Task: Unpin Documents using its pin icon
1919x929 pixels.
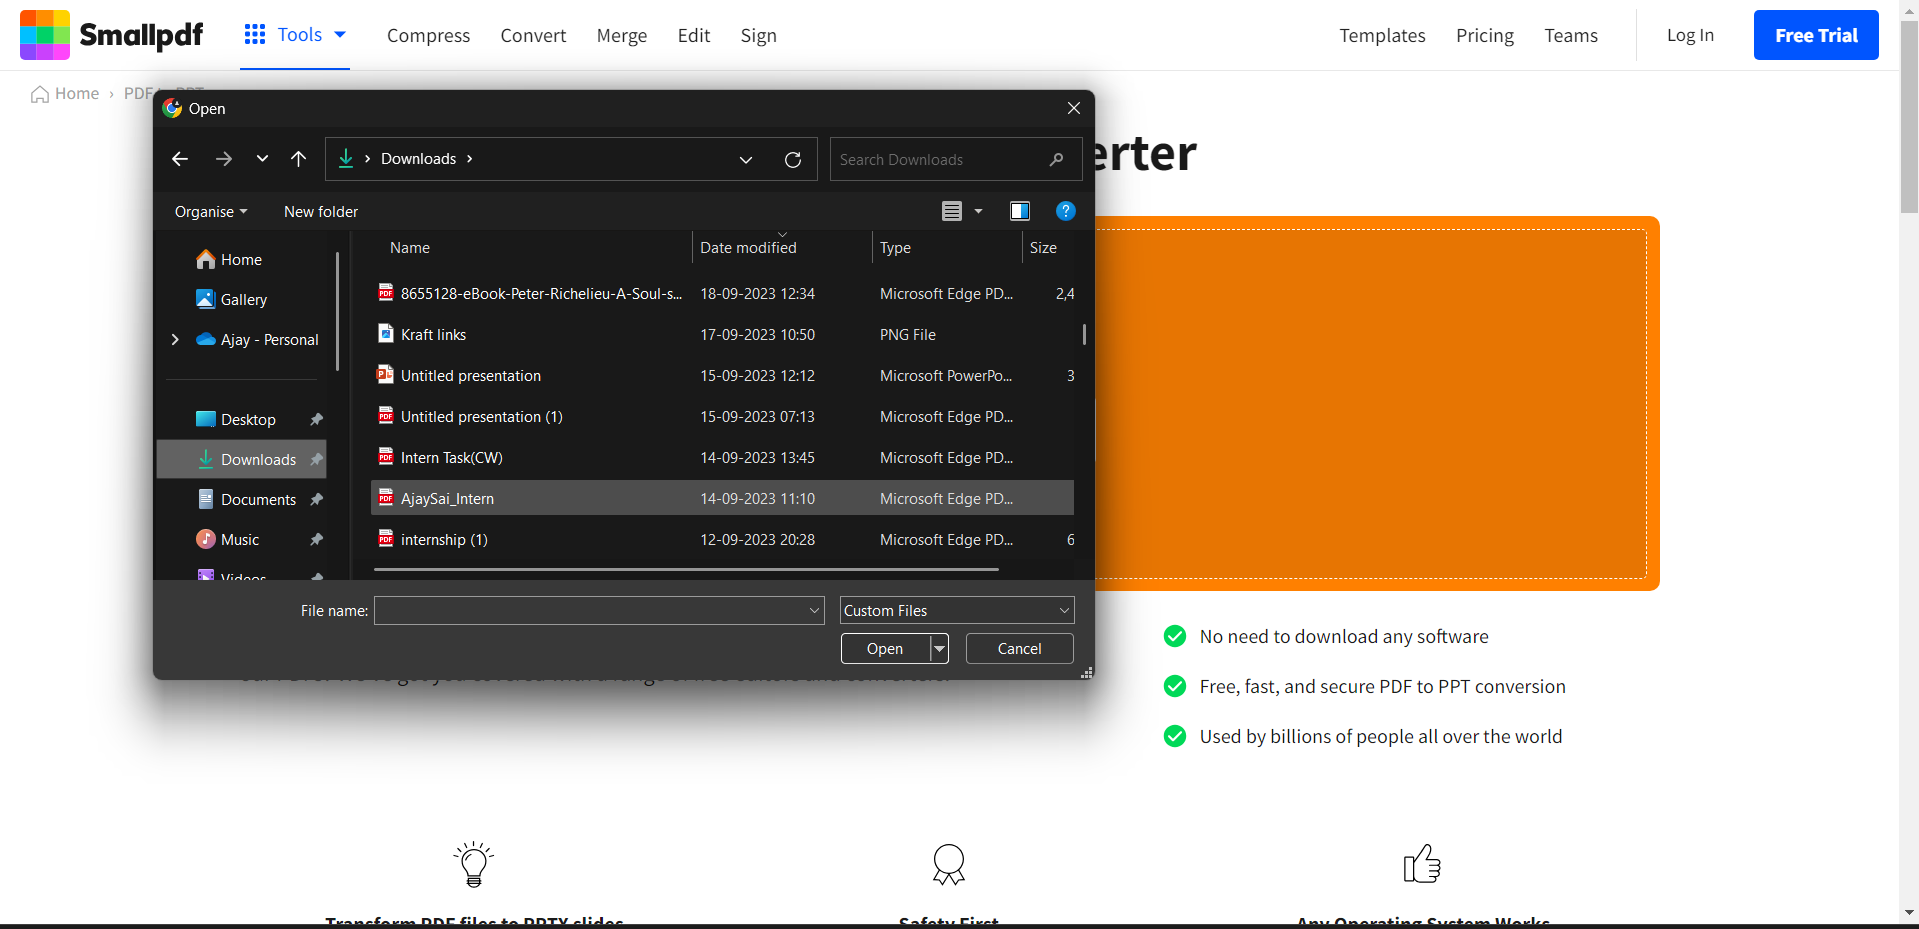Action: 317,500
